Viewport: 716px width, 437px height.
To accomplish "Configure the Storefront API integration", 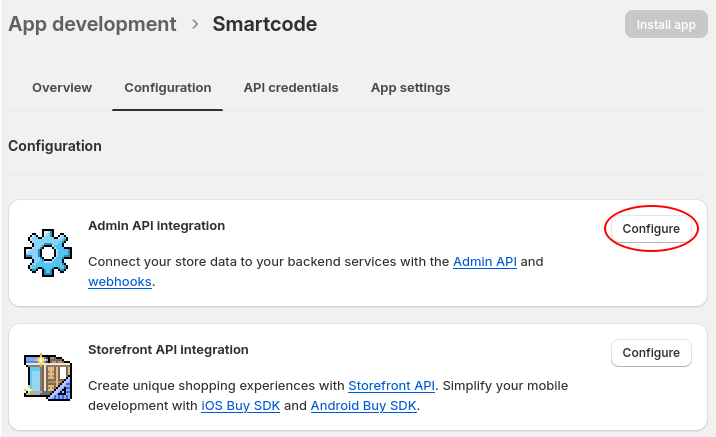I will (651, 353).
